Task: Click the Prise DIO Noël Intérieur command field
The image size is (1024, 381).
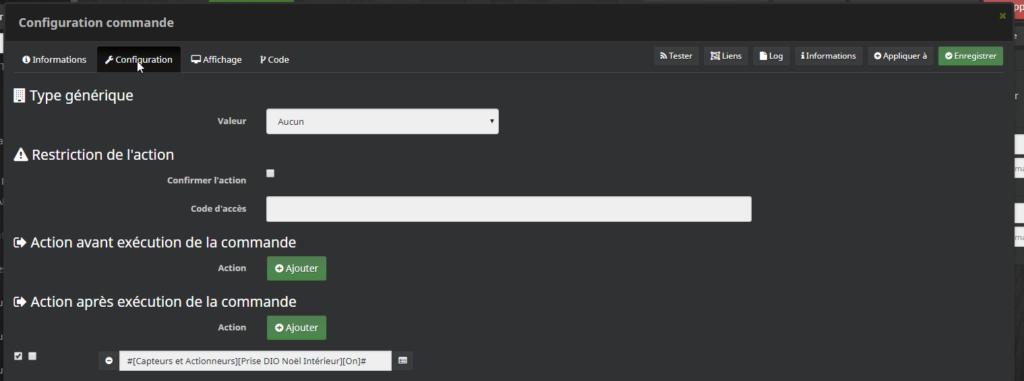Action: pyautogui.click(x=255, y=361)
